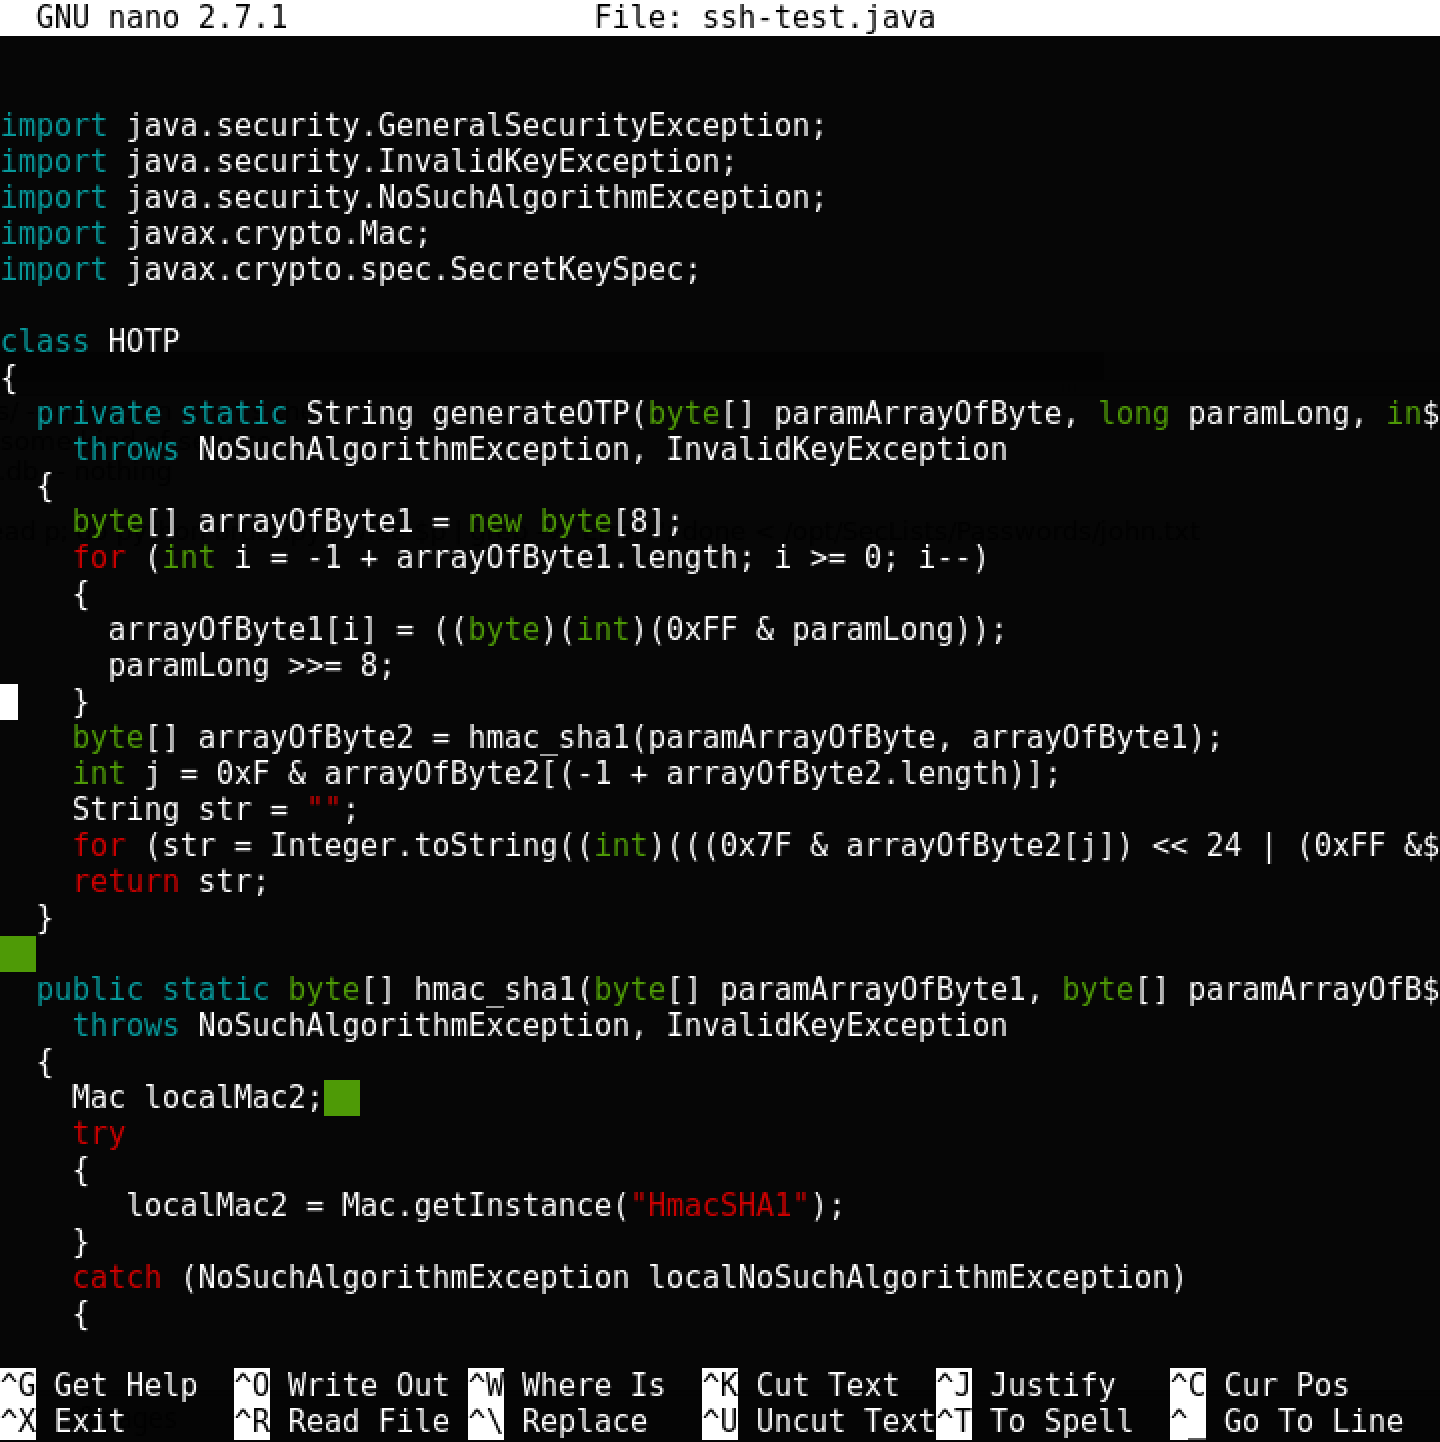Click the ^X Exit shortcut

click(x=63, y=1421)
